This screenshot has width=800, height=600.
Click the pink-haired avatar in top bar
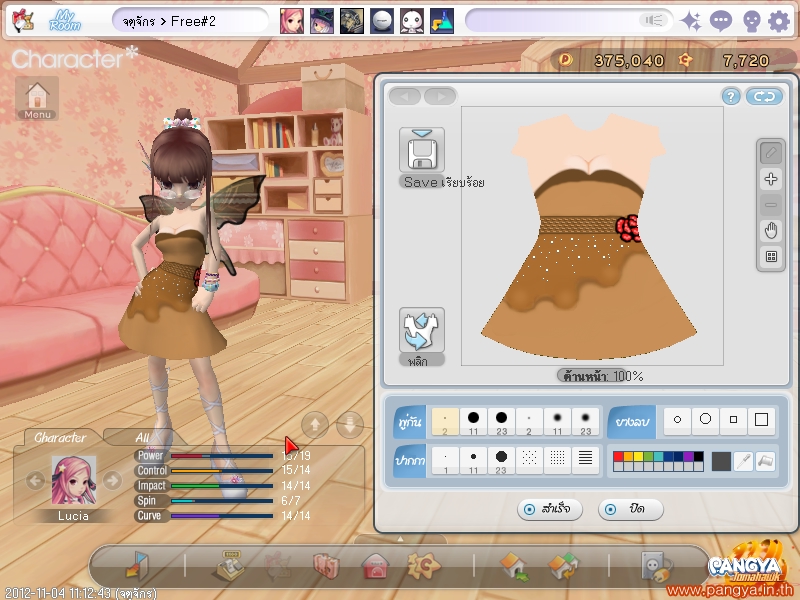[292, 21]
